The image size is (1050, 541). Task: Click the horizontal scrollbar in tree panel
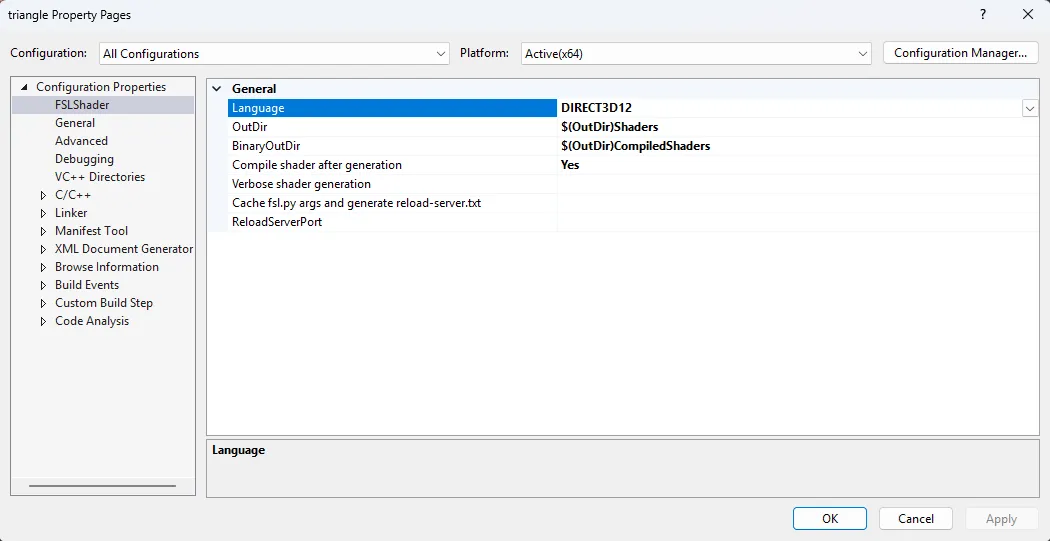(102, 486)
